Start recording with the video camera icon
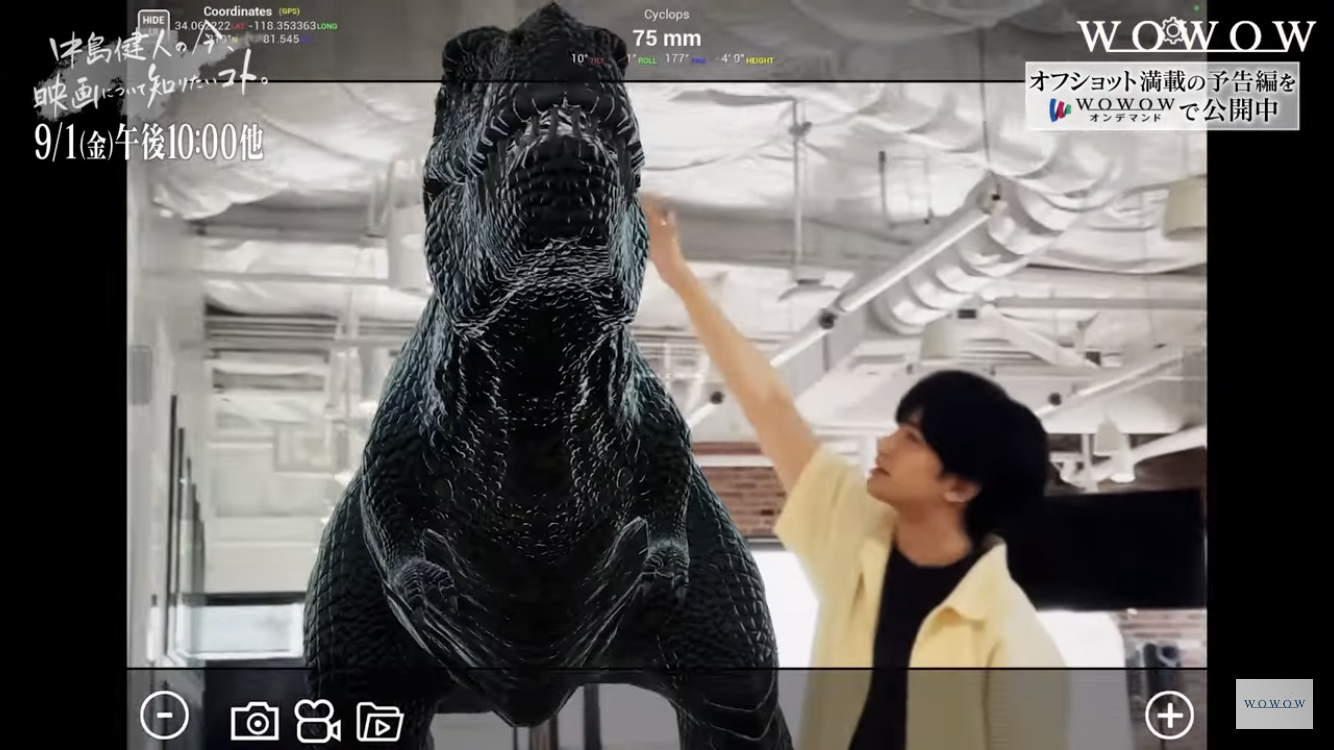Screen dimensions: 1334x750 point(317,720)
